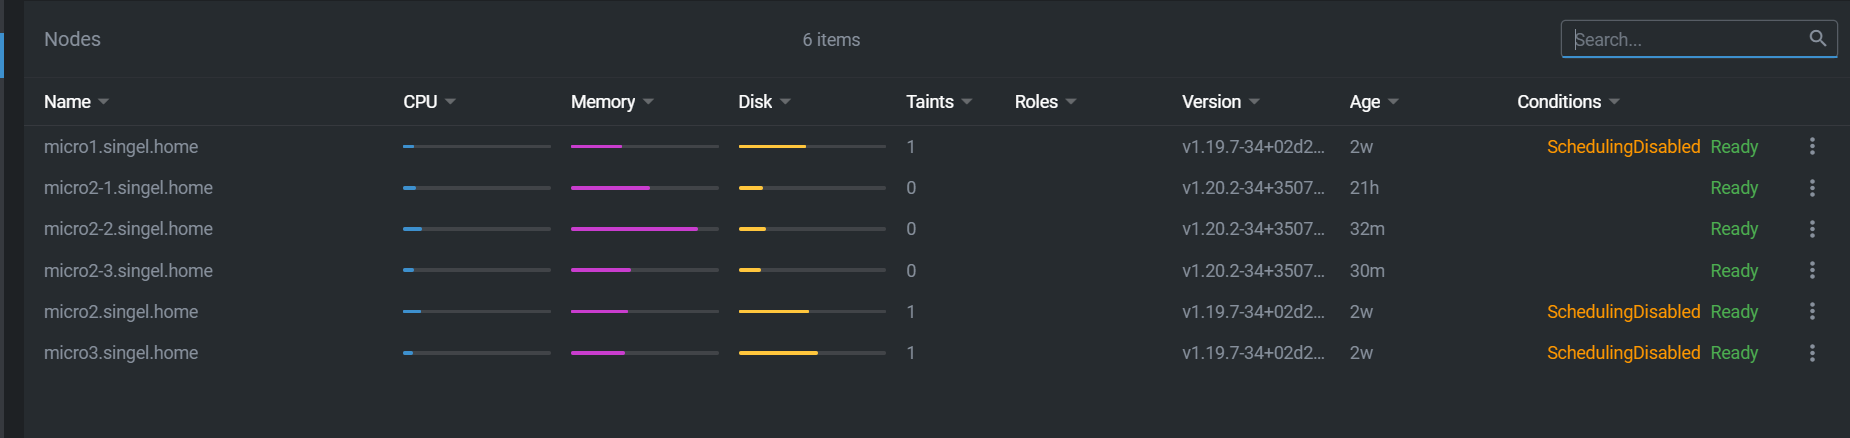Click SchedulingDisabled condition of micro2.singel.home

click(x=1623, y=312)
